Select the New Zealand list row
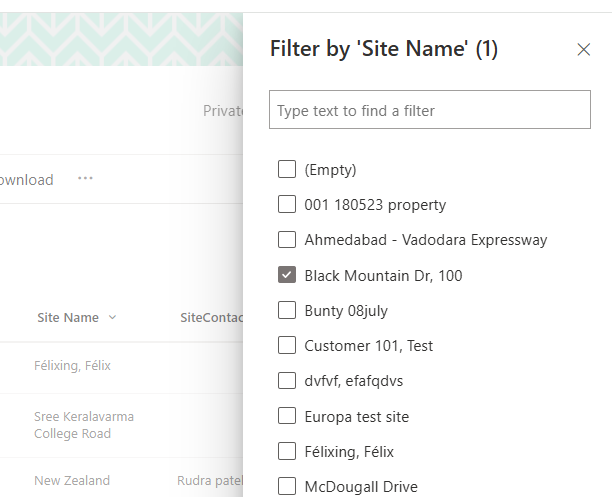Screen dimensions: 612x497 72,481
